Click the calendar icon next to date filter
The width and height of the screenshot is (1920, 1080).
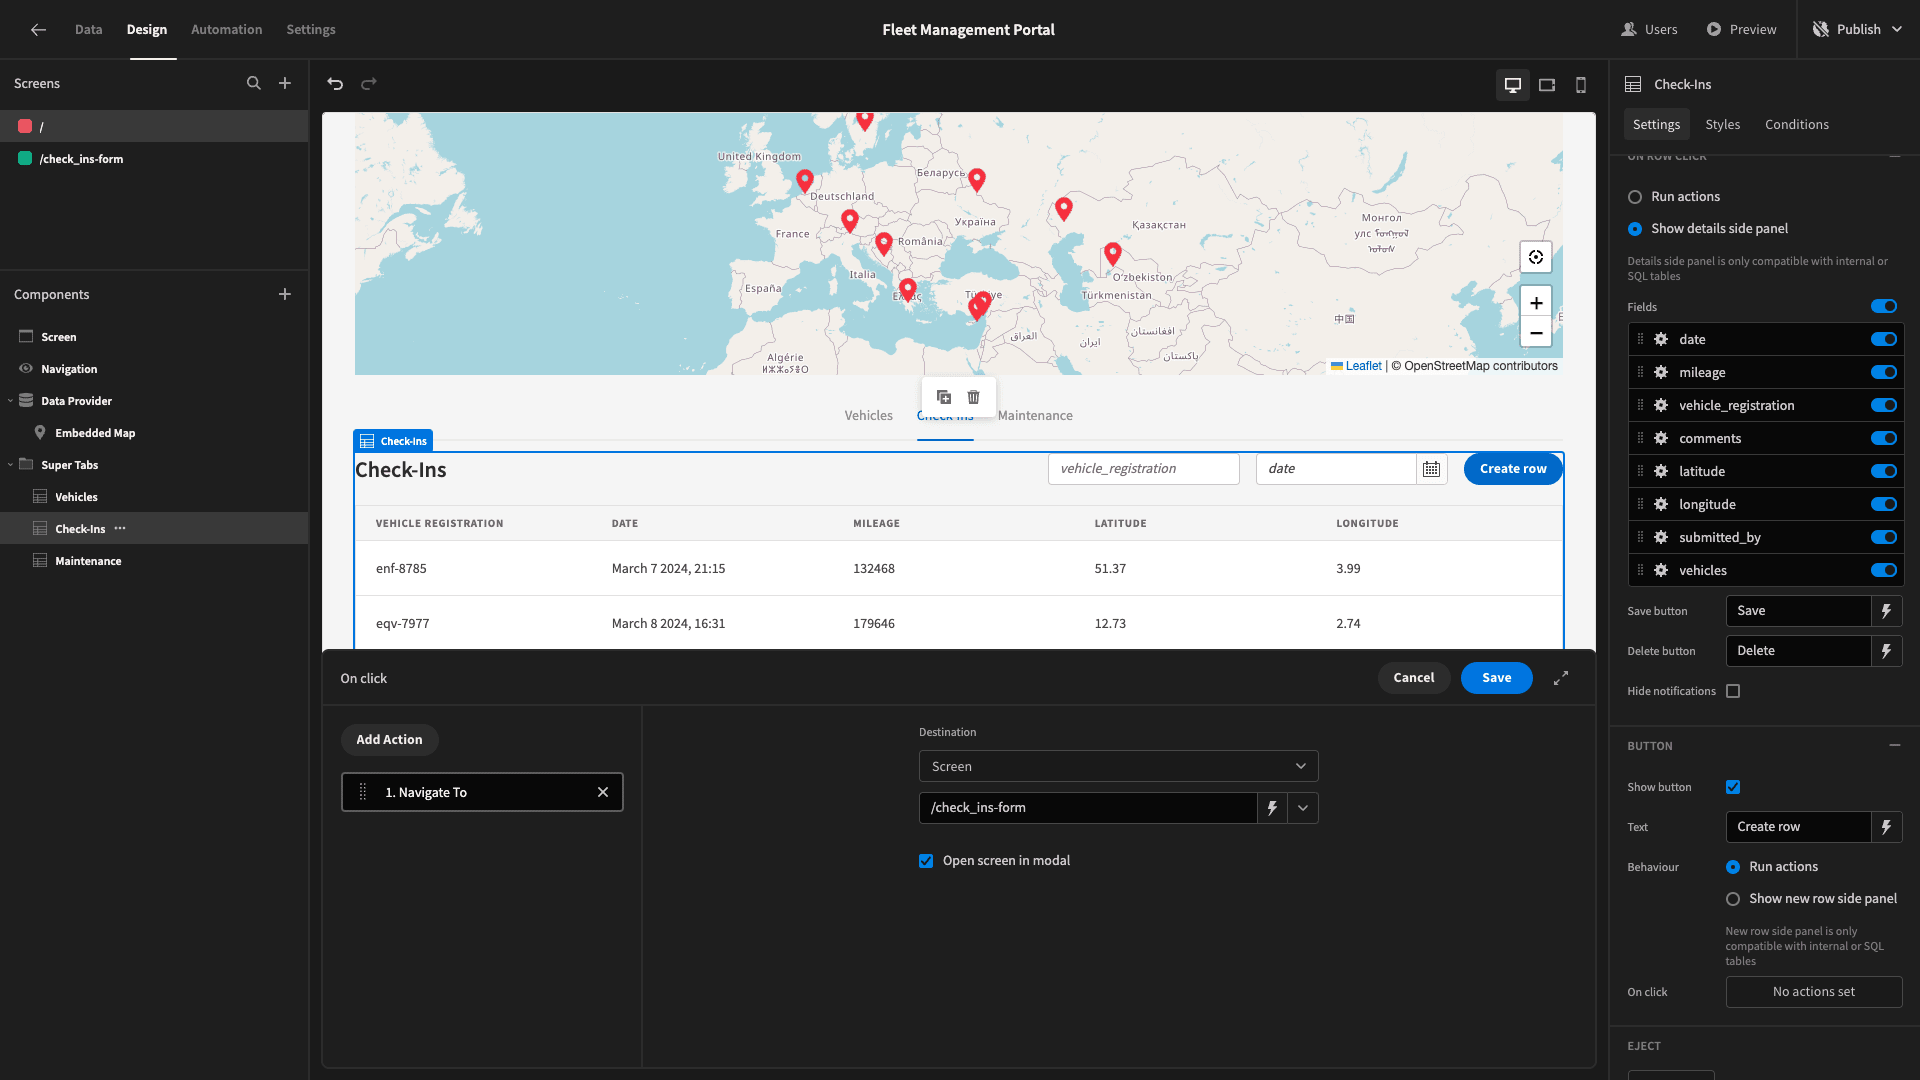point(1431,468)
